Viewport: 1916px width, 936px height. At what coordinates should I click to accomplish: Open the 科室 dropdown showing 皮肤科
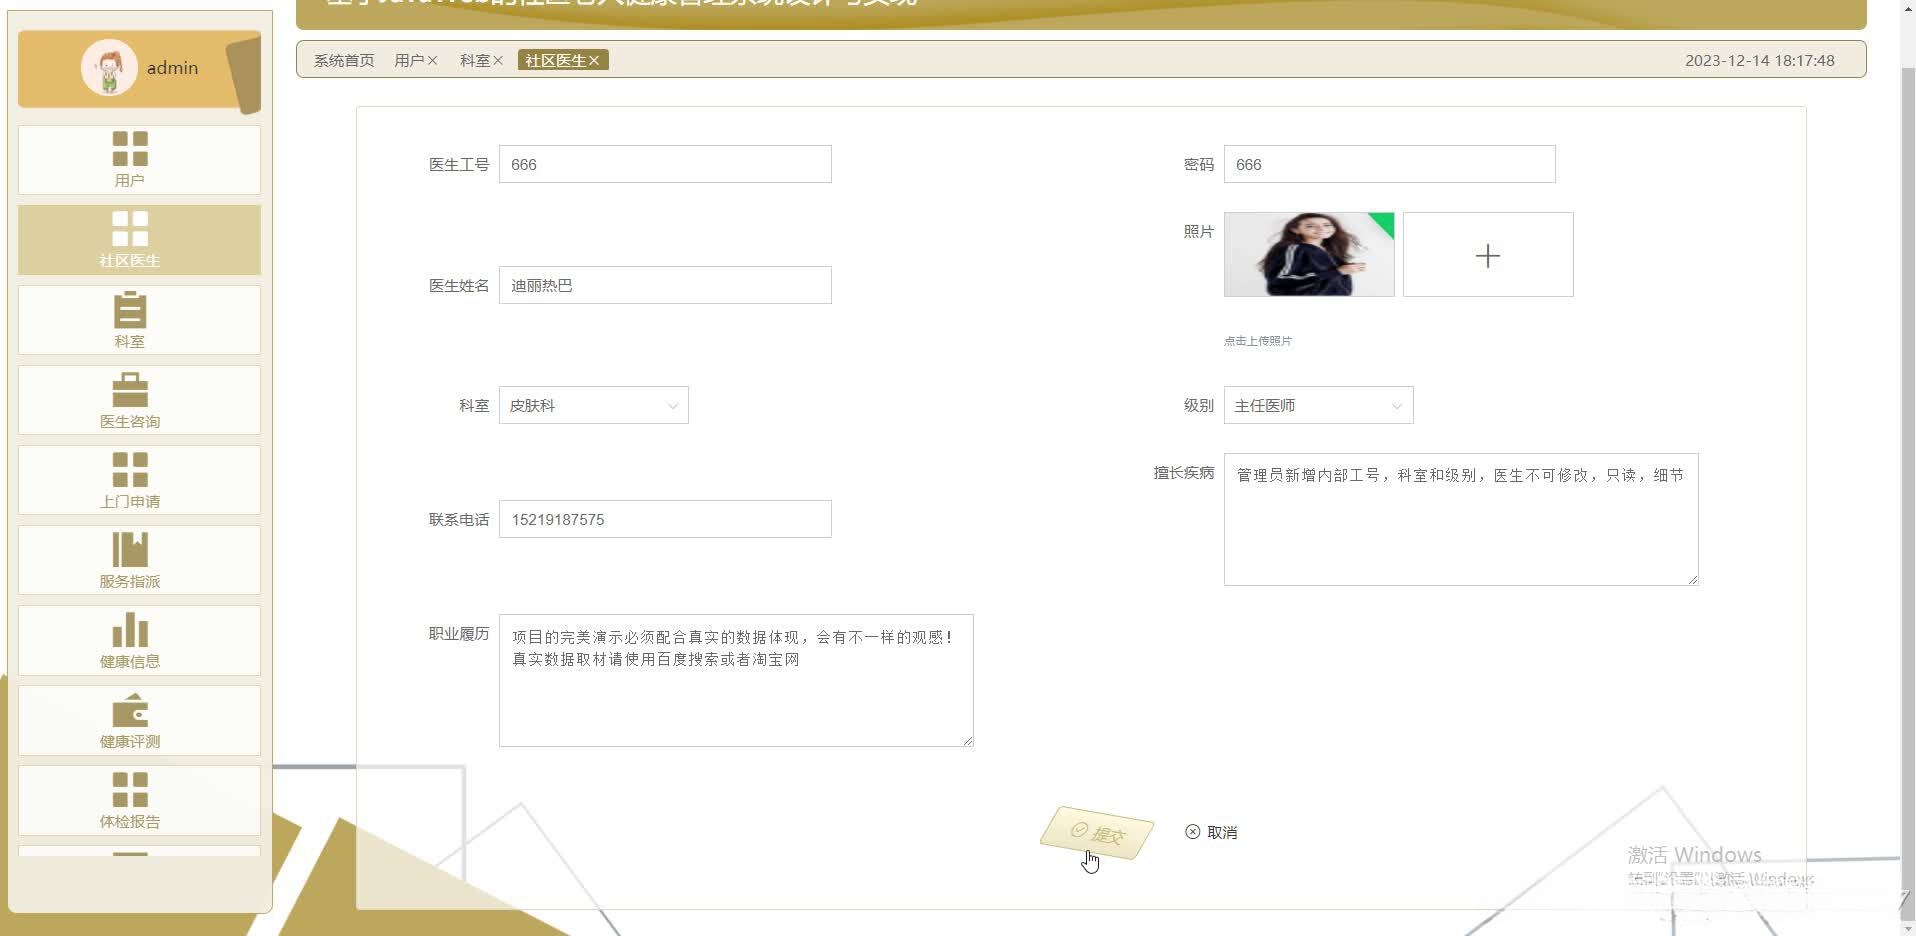tap(593, 405)
